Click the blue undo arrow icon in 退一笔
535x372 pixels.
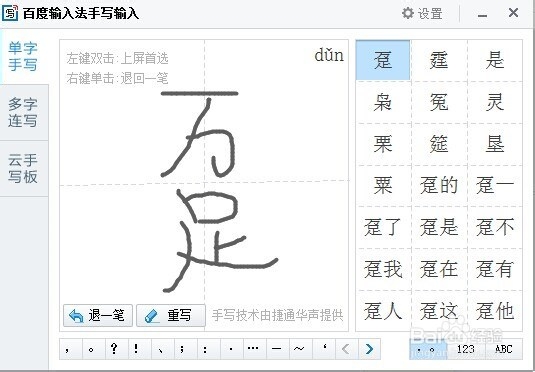(76, 316)
